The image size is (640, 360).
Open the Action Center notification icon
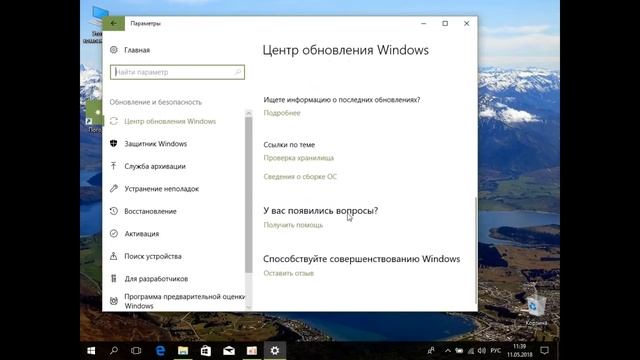tap(544, 351)
